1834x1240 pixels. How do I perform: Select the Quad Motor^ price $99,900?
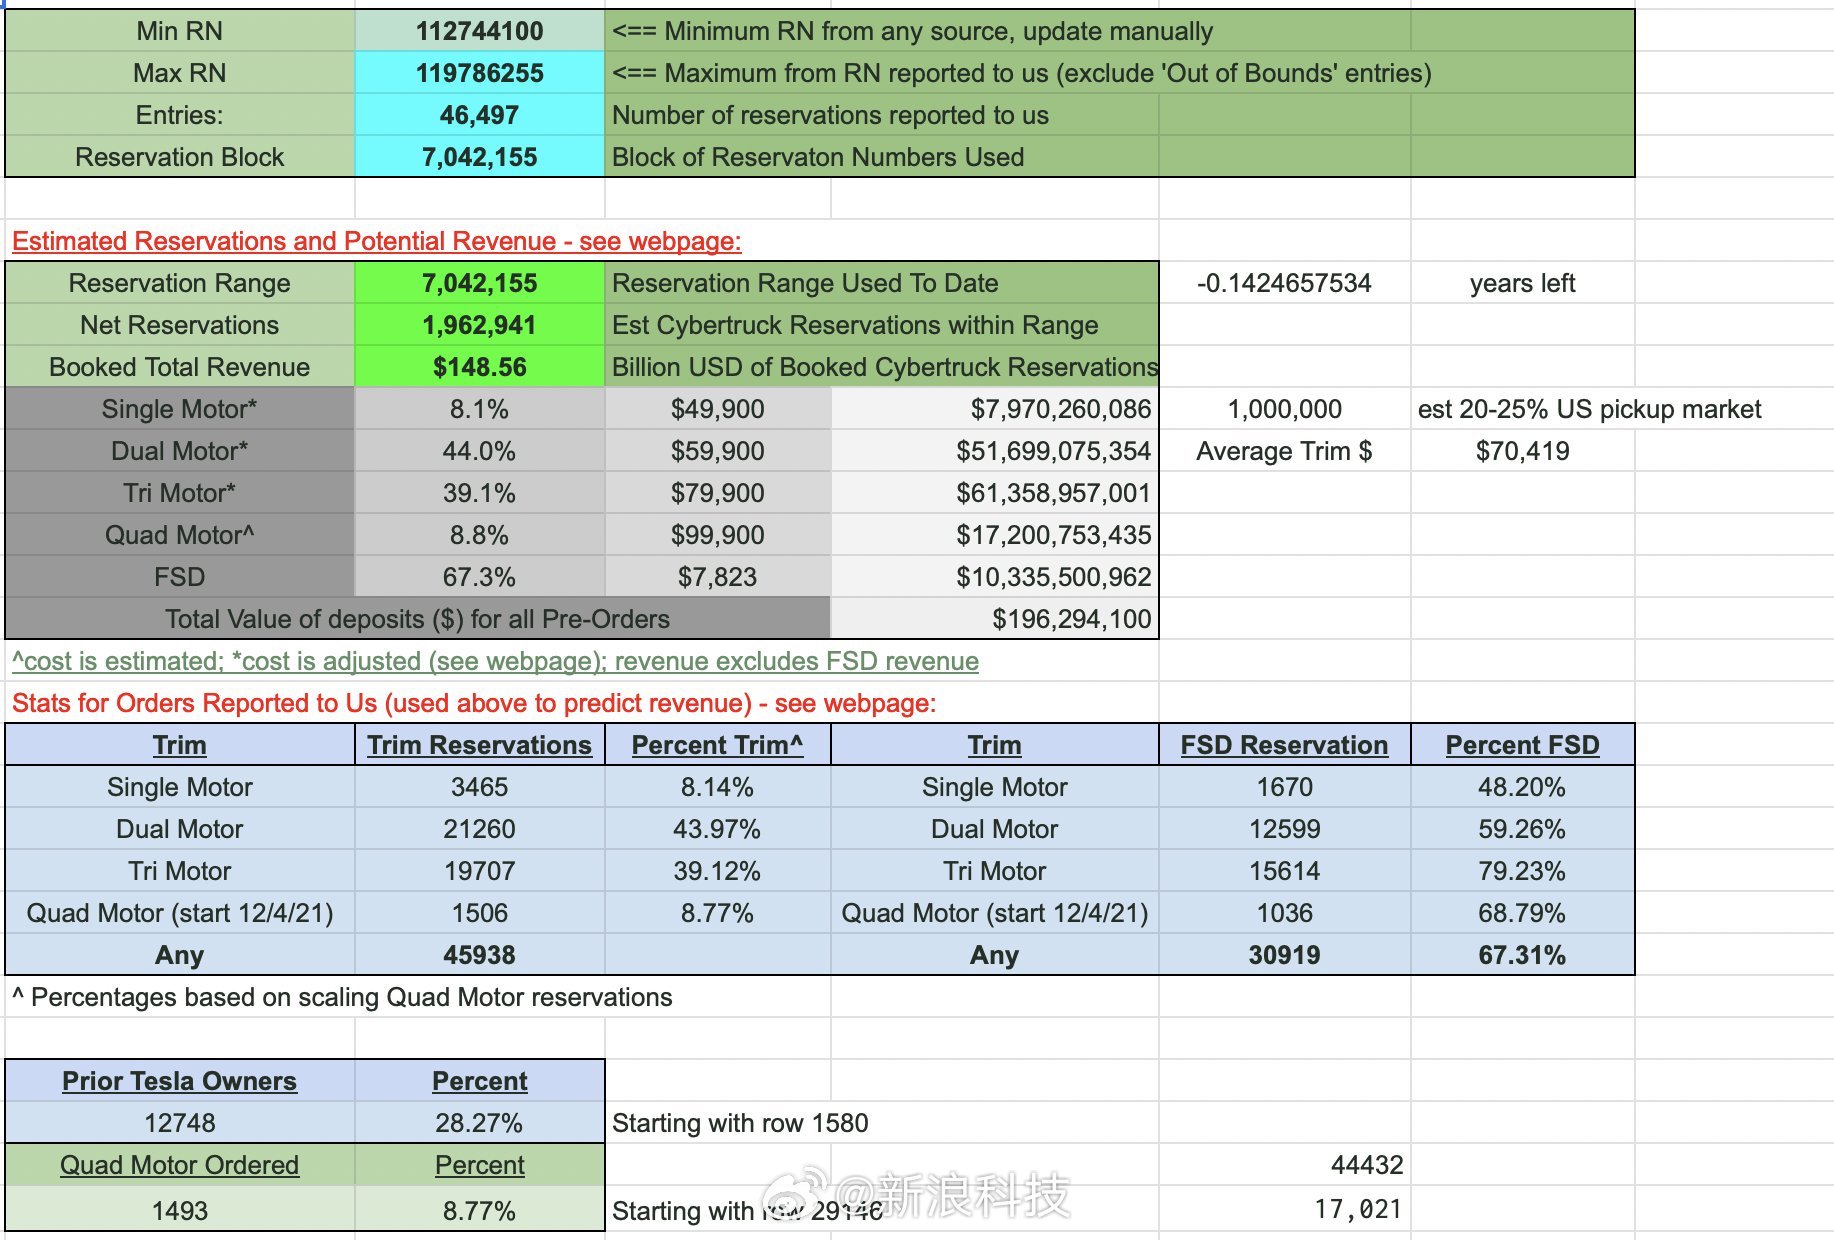pyautogui.click(x=717, y=535)
